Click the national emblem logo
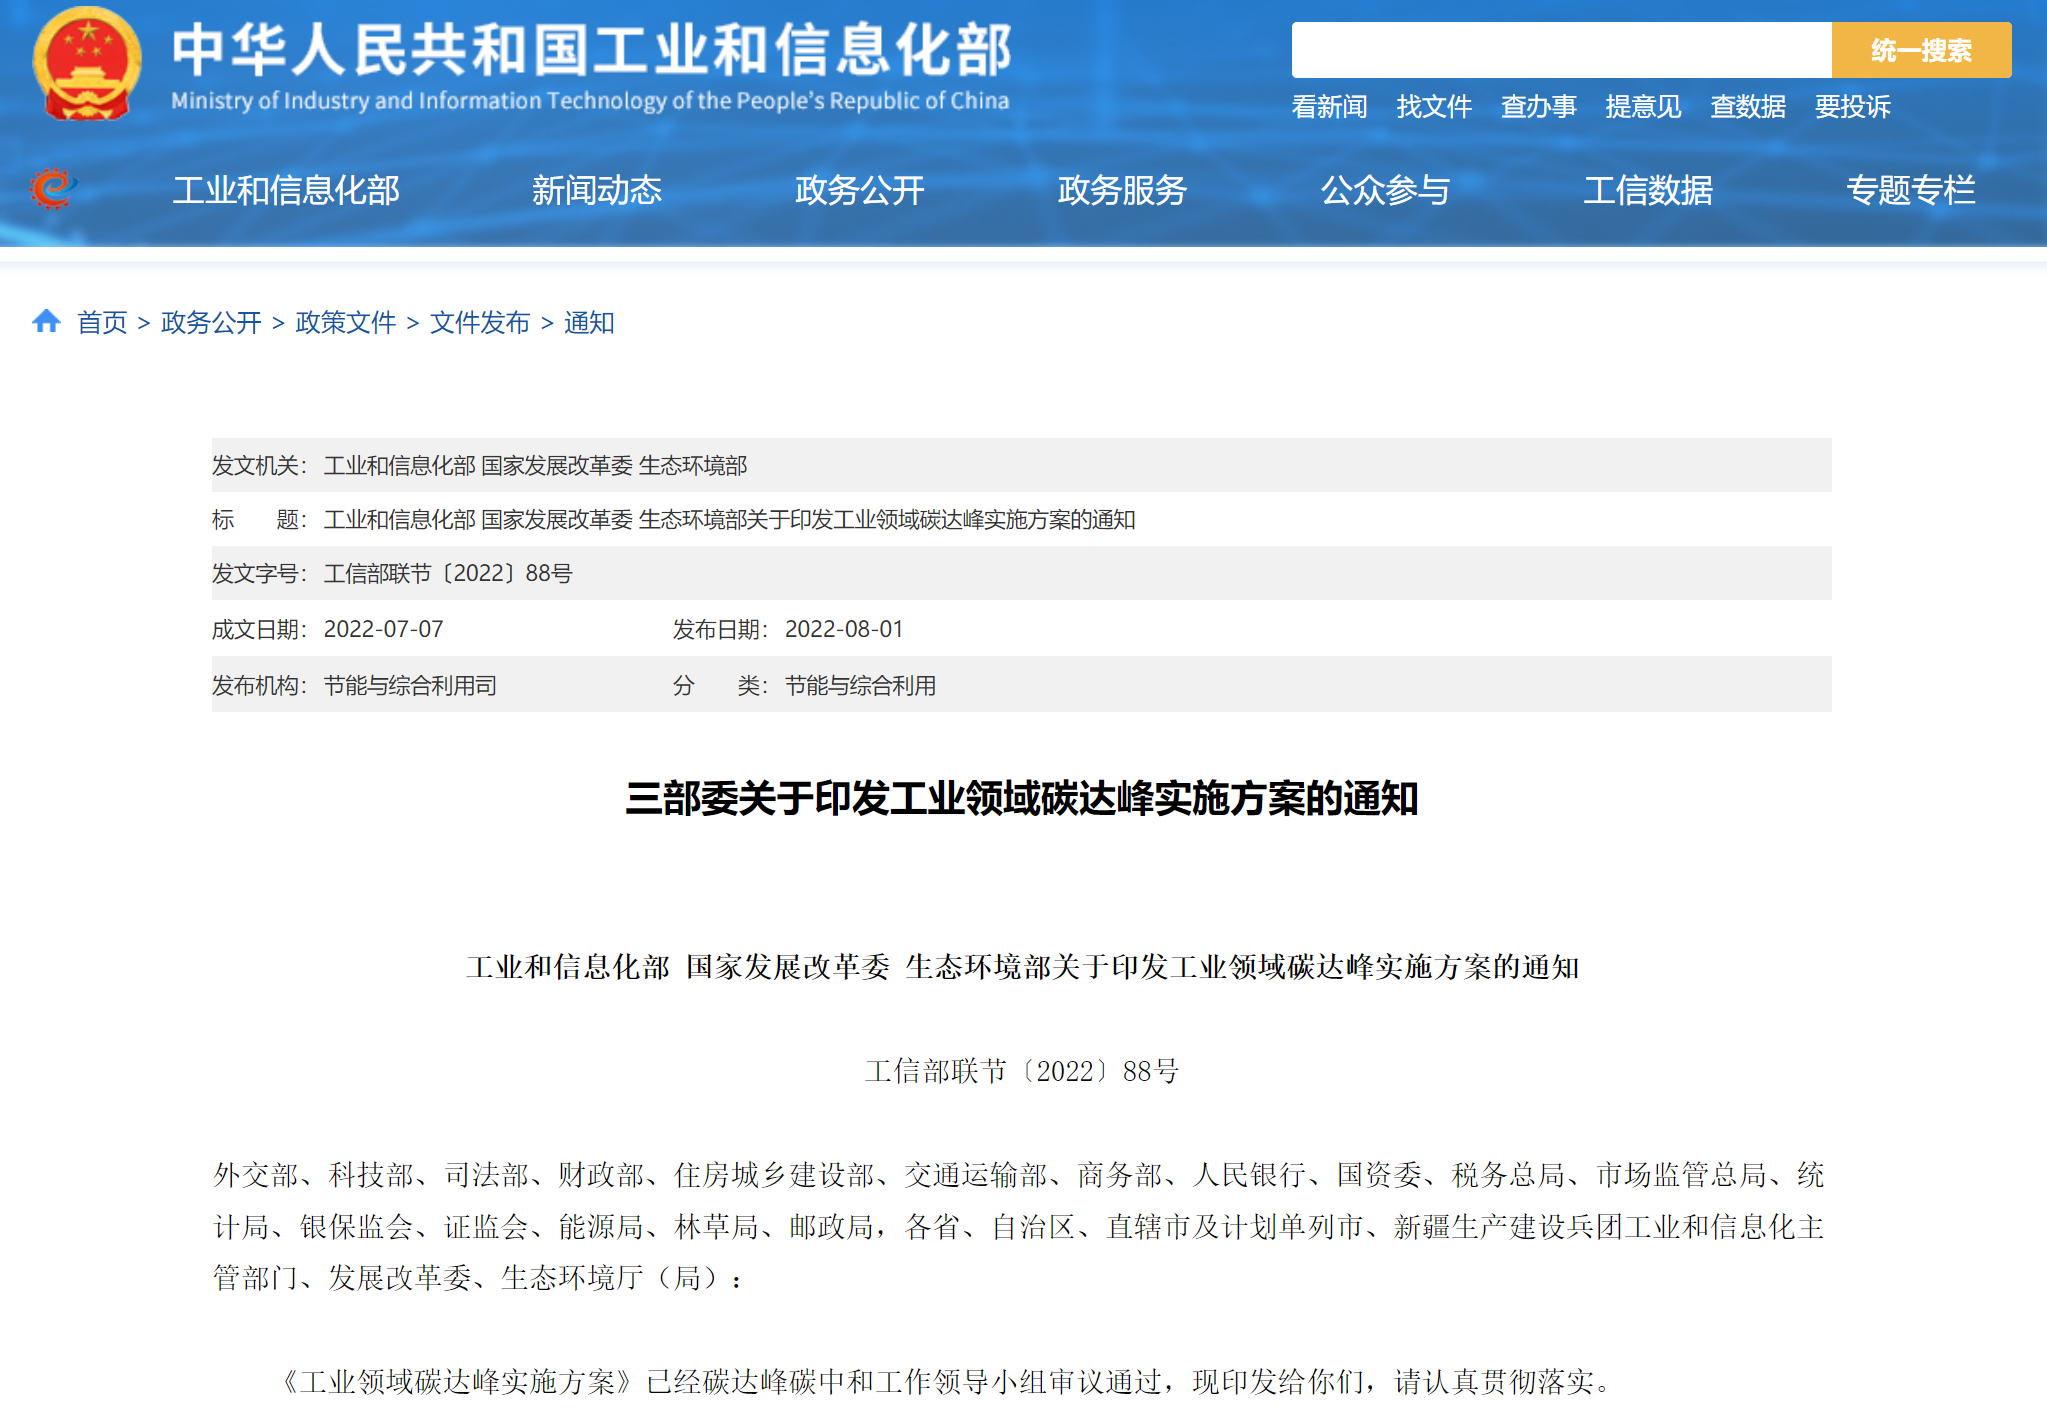The image size is (2047, 1414). tap(86, 64)
